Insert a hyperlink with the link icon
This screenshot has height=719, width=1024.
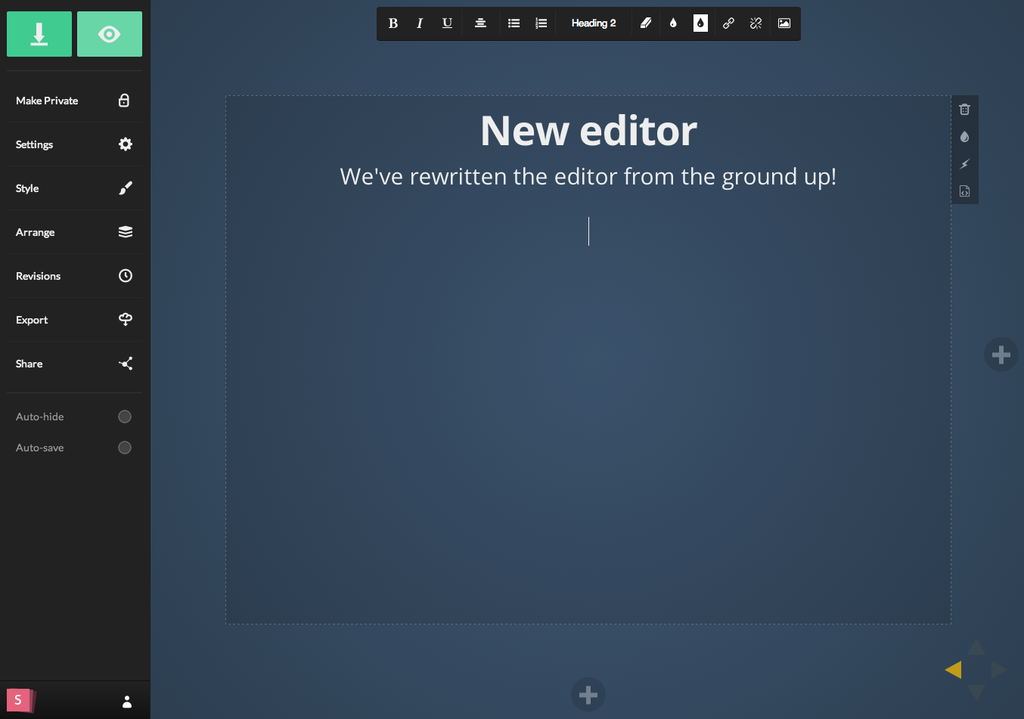tap(728, 23)
